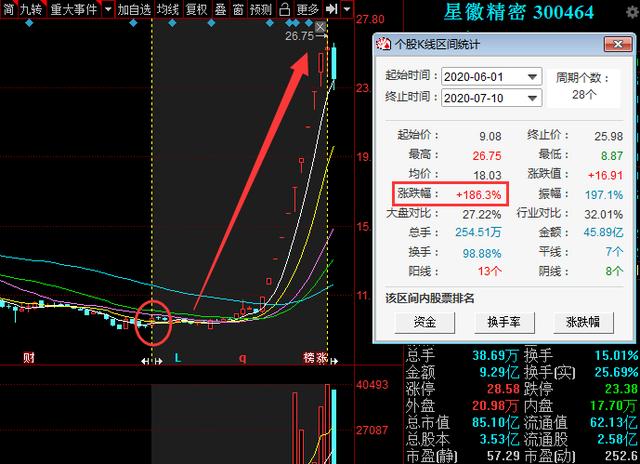Click the 总手 value 38.69万 in quote panel
The height and width of the screenshot is (464, 640).
pos(495,355)
